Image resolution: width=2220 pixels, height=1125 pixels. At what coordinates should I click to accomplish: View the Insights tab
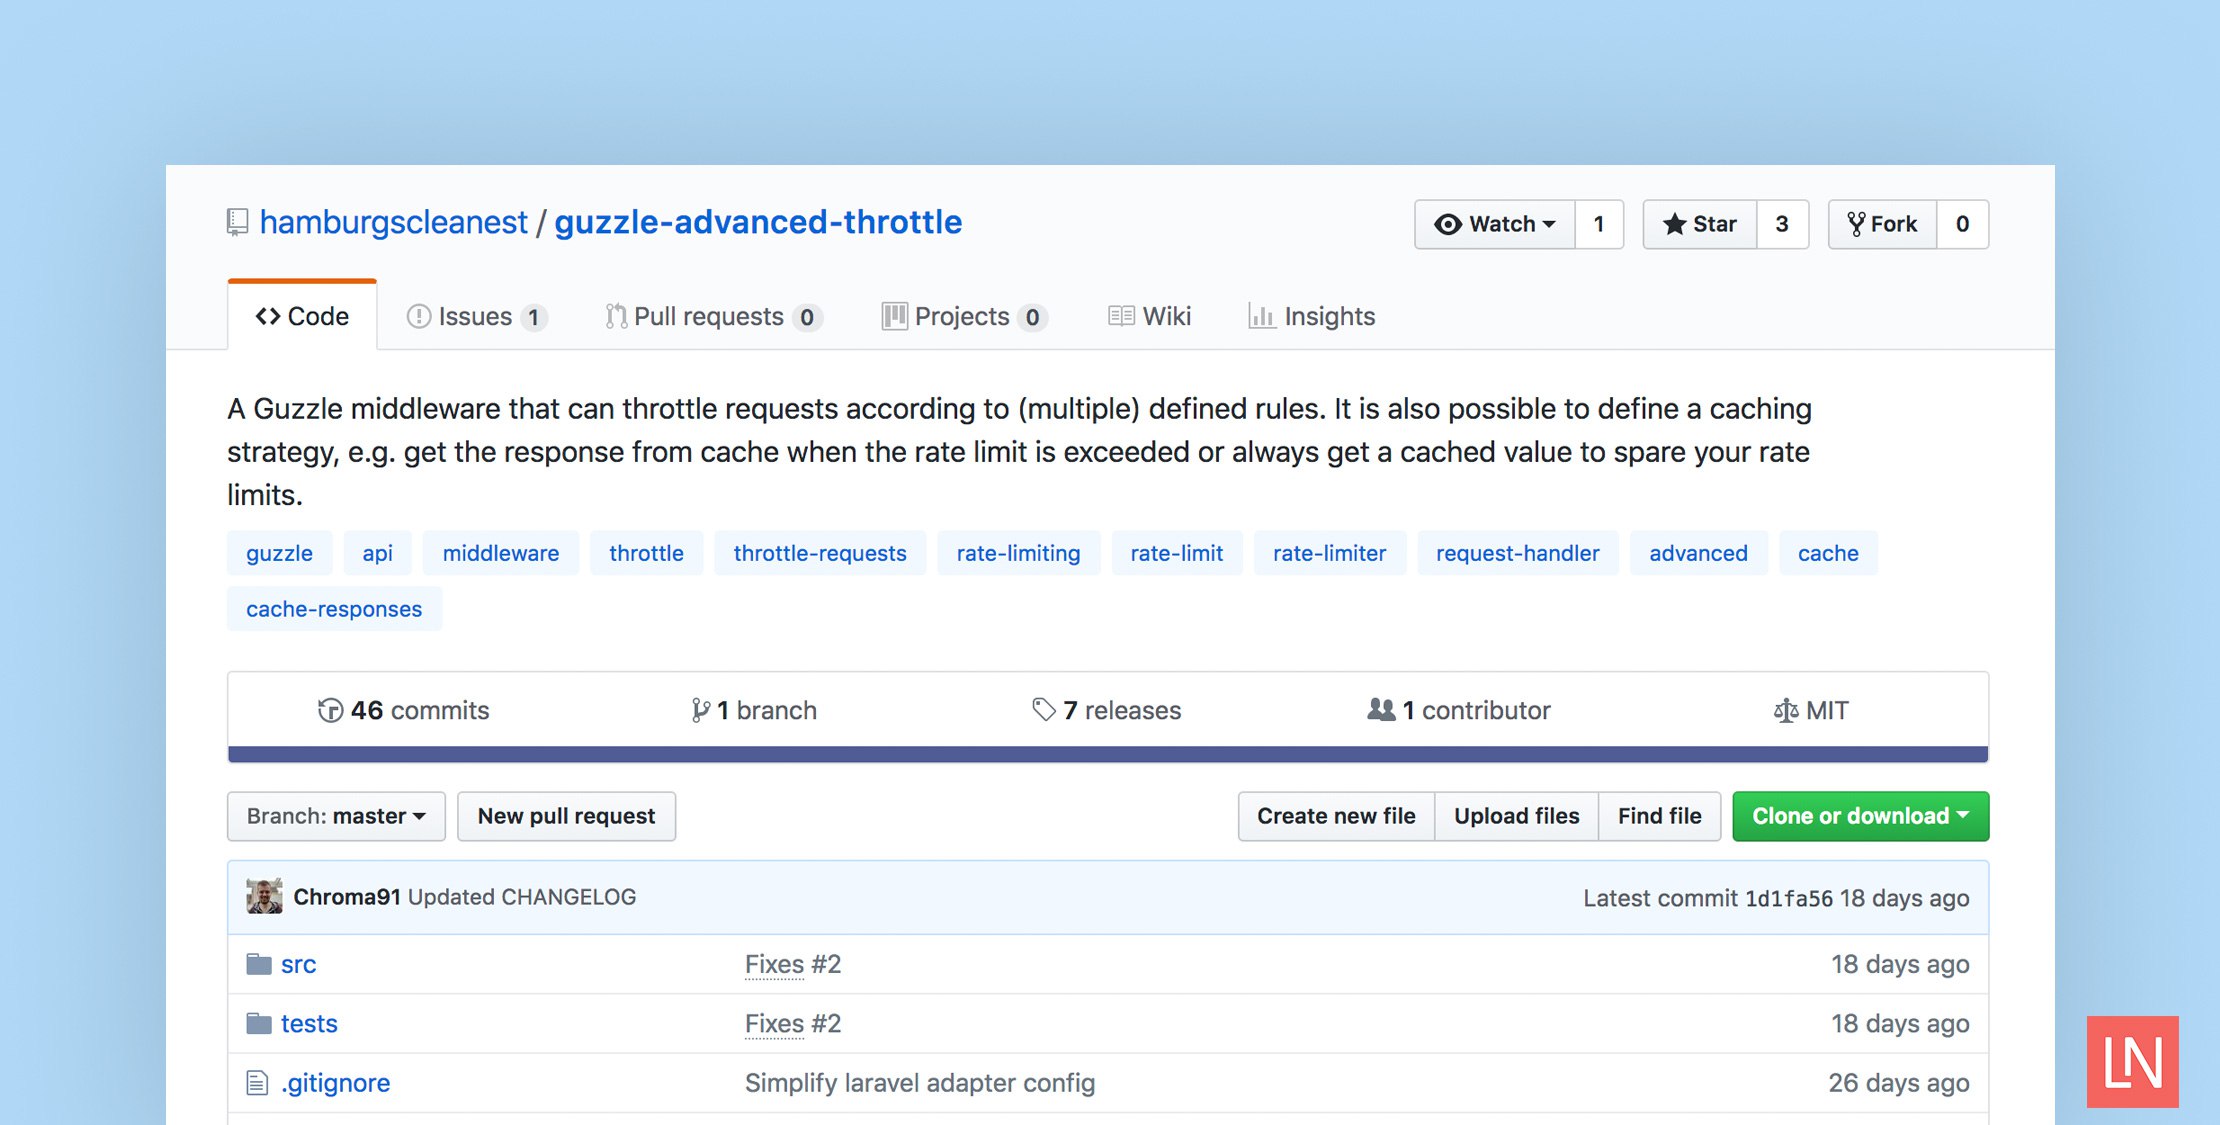[1312, 316]
